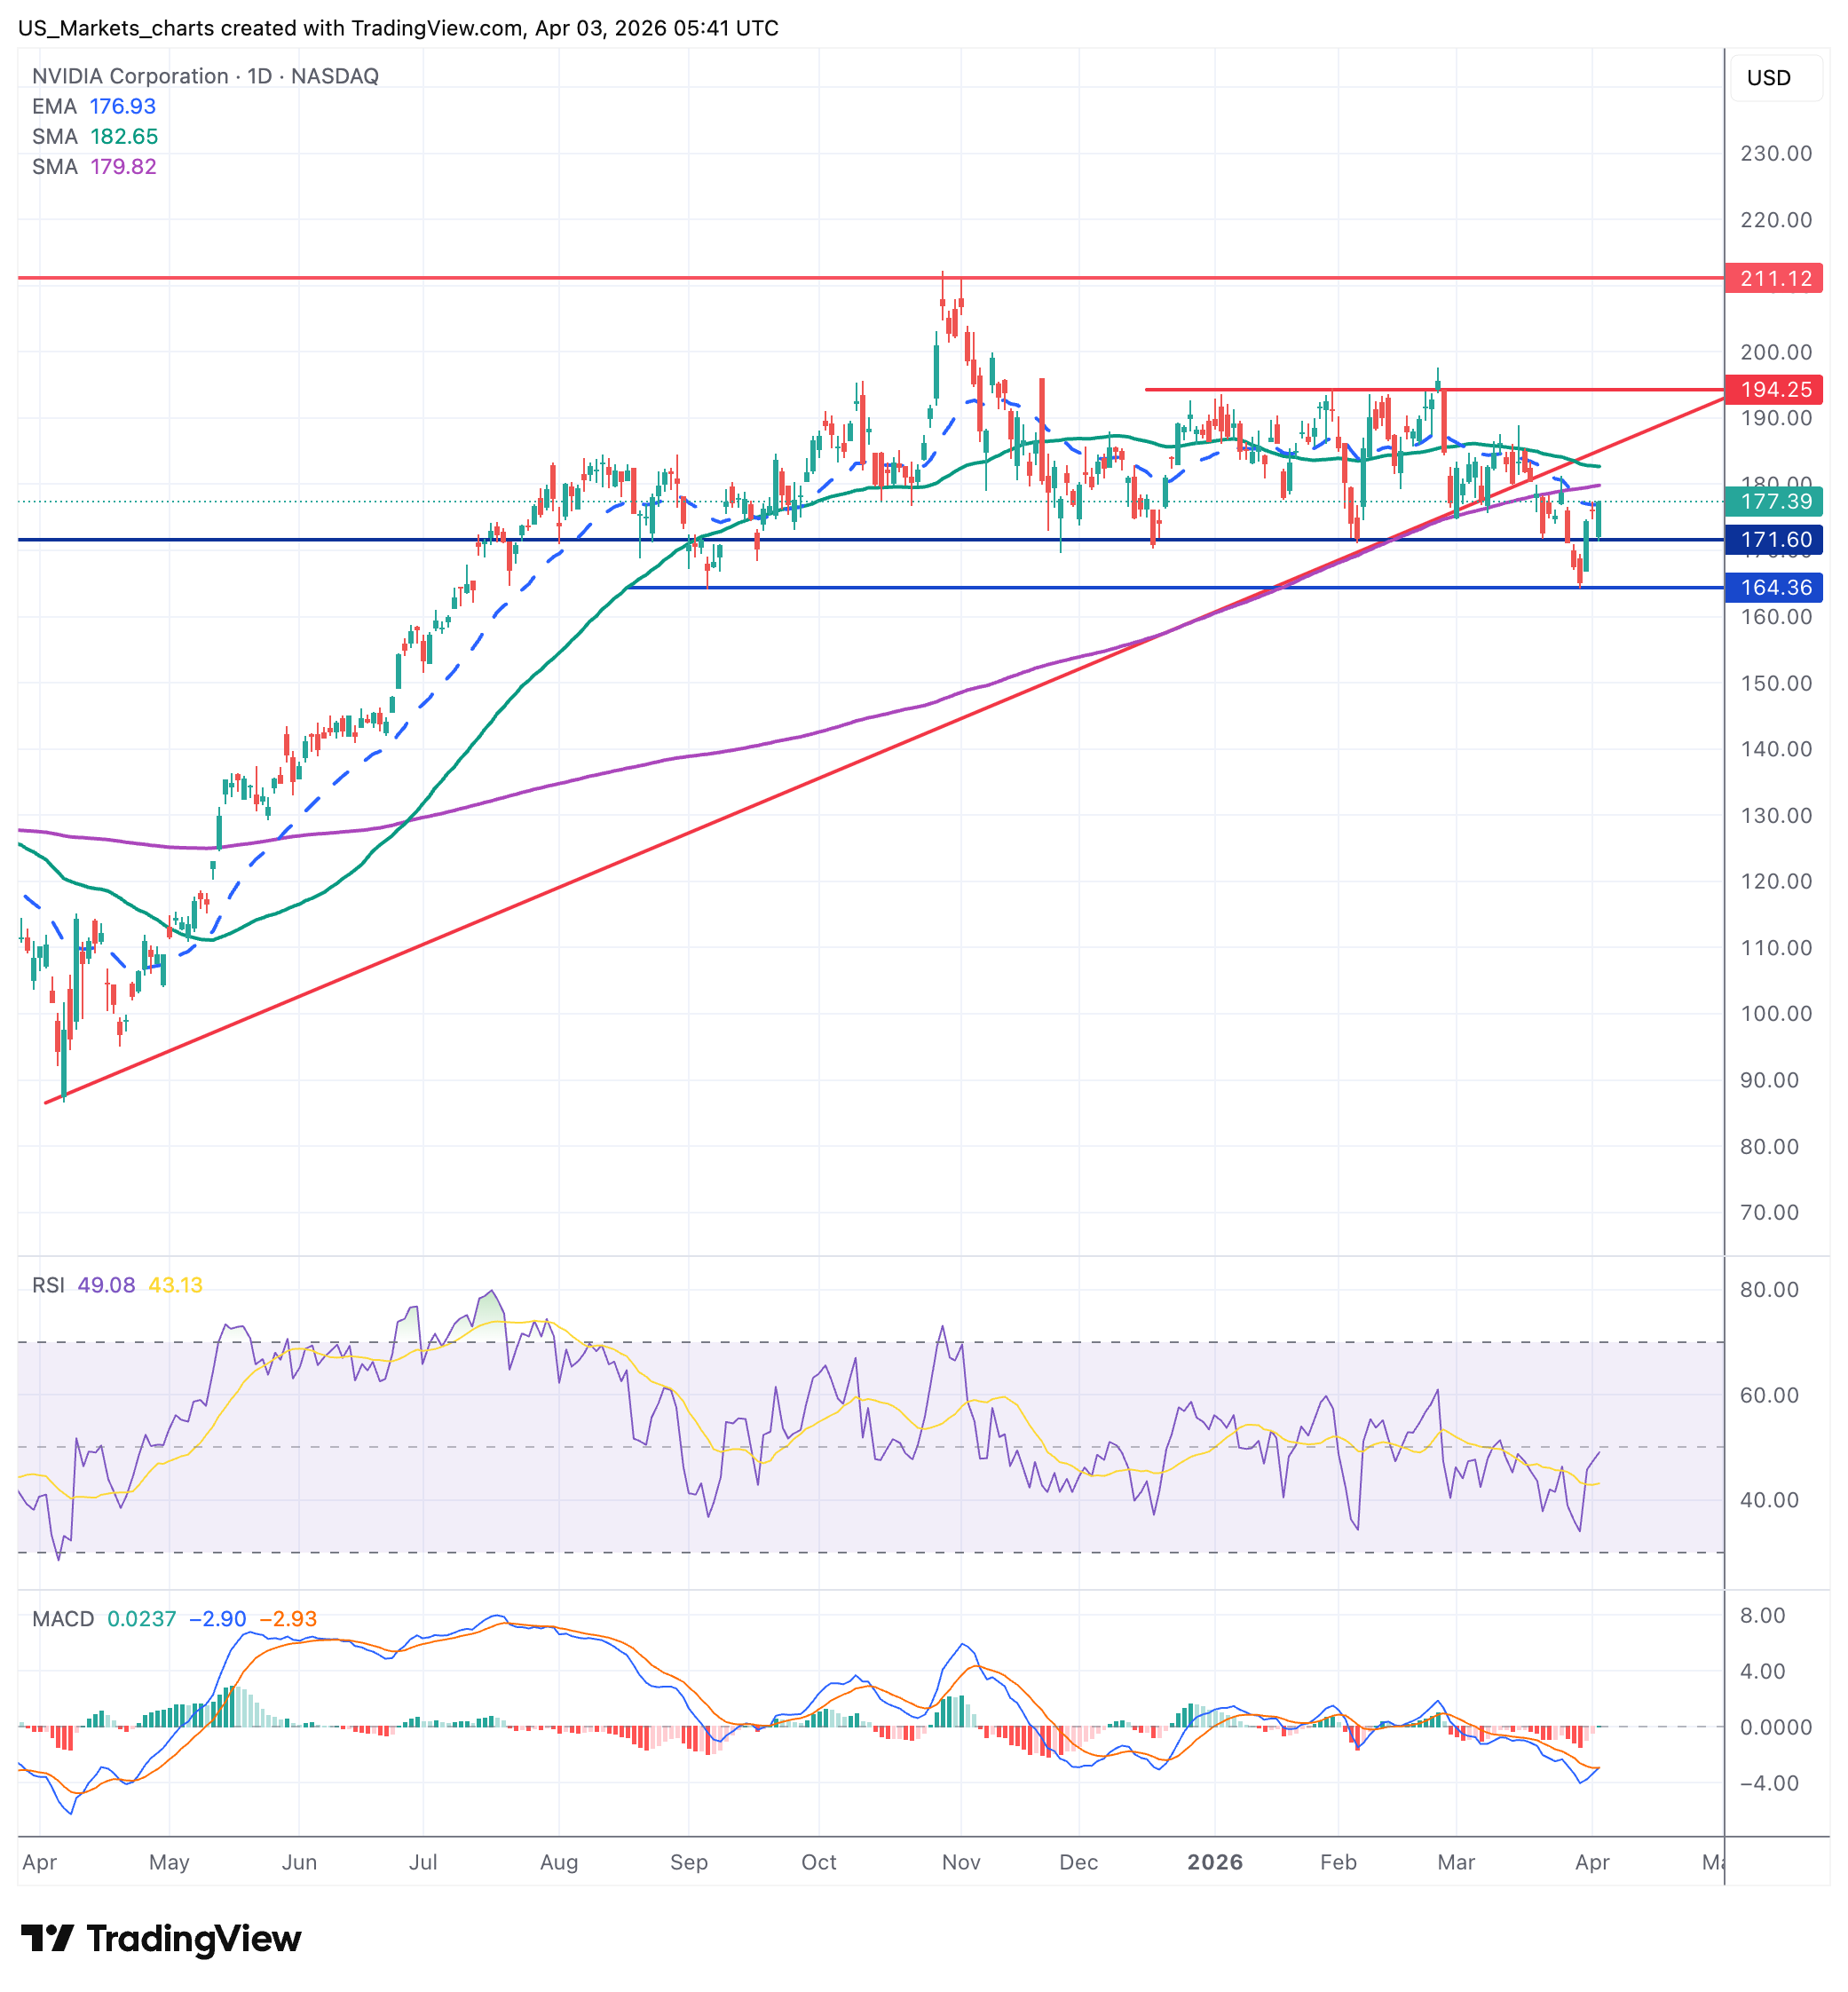The height and width of the screenshot is (1992, 1848).
Task: Click the 171.60 dark blue price label
Action: pyautogui.click(x=1774, y=540)
